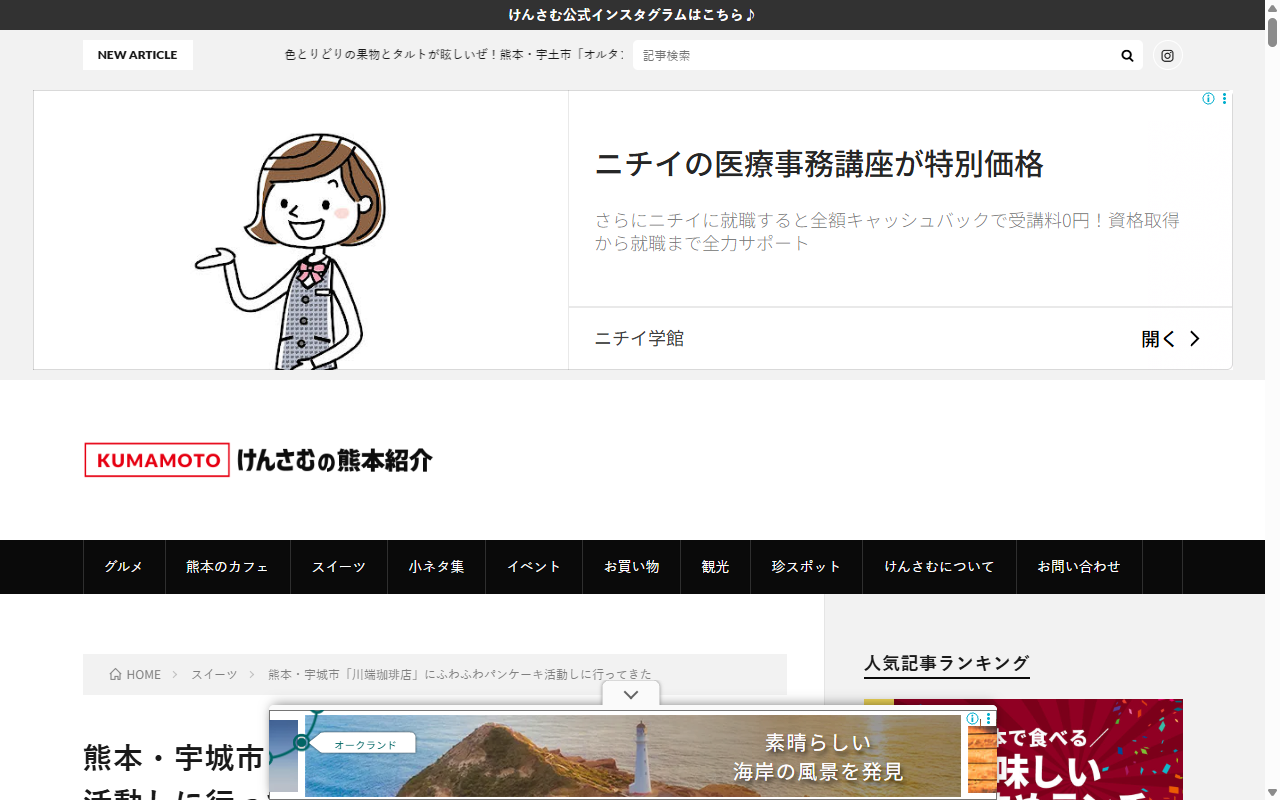
Task: Click the bottom ad options dots icon
Action: [988, 718]
